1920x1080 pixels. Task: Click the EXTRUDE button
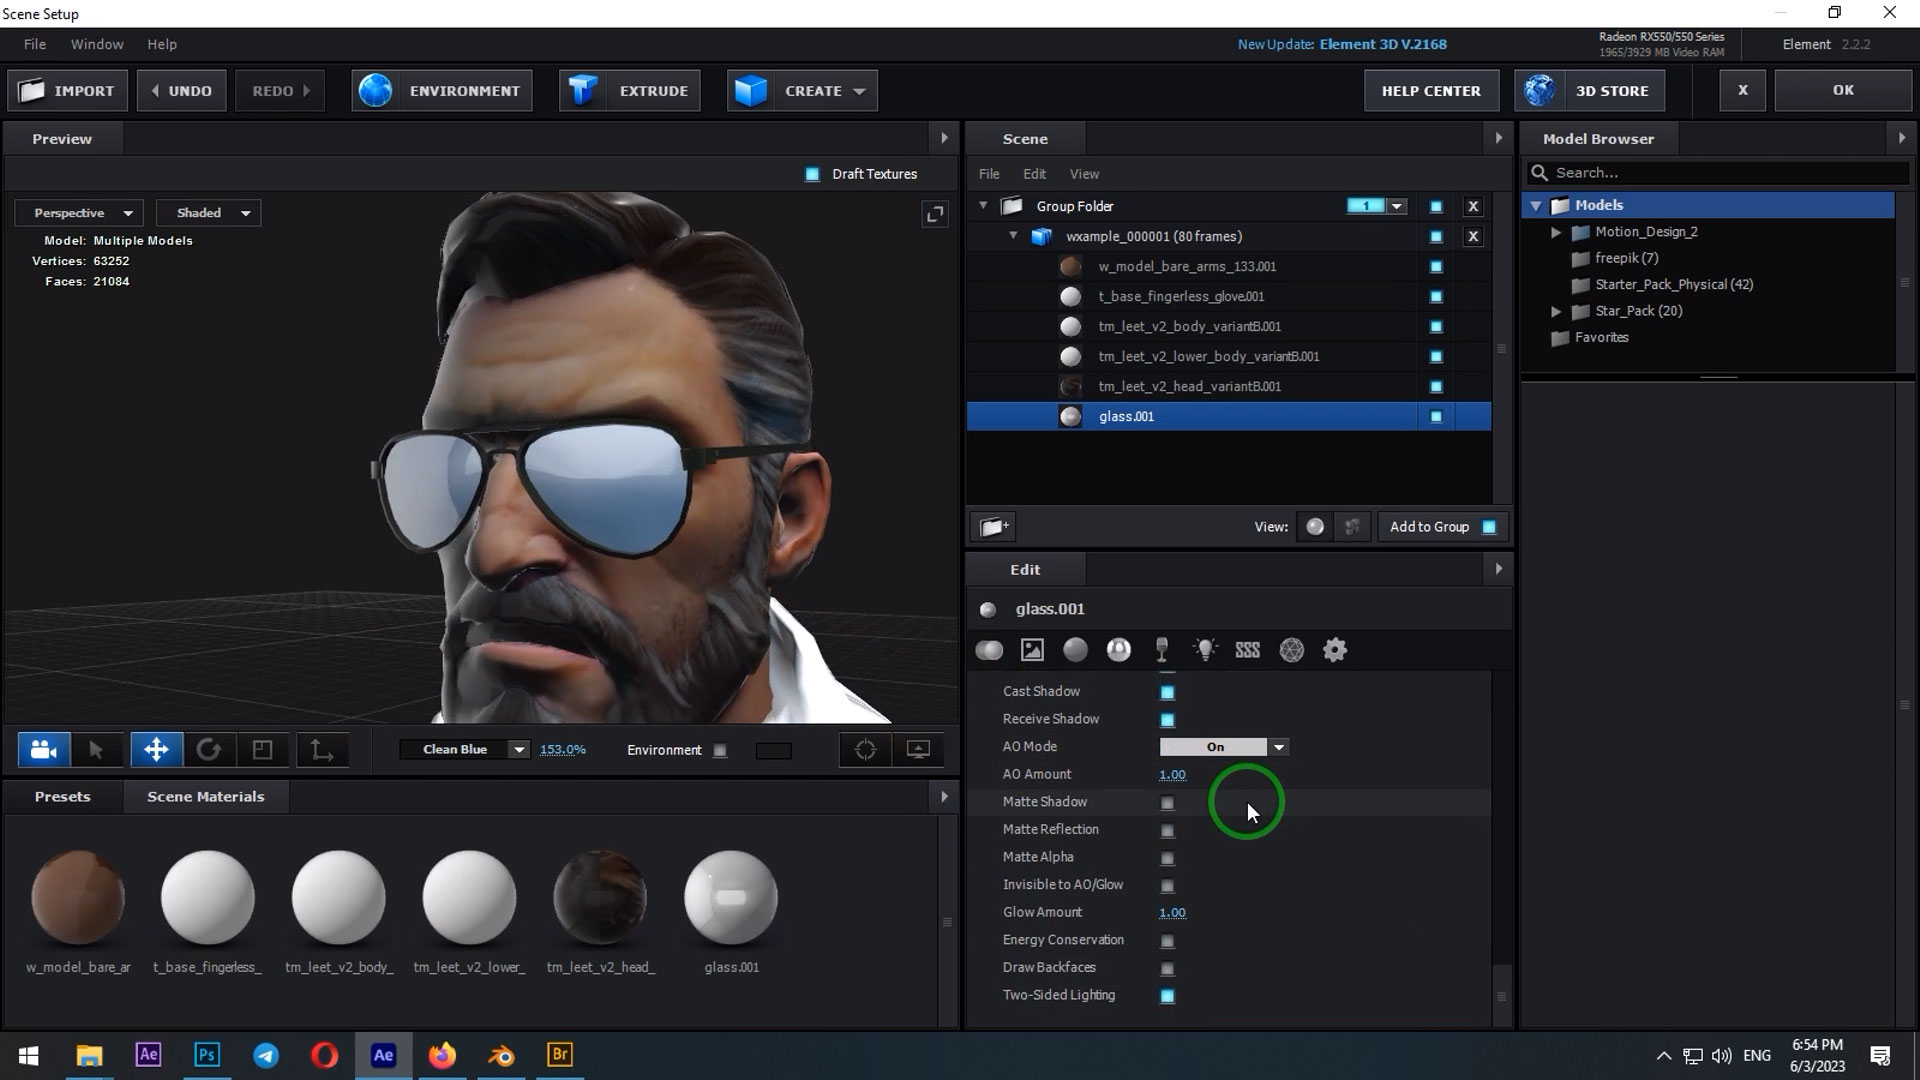click(x=630, y=91)
